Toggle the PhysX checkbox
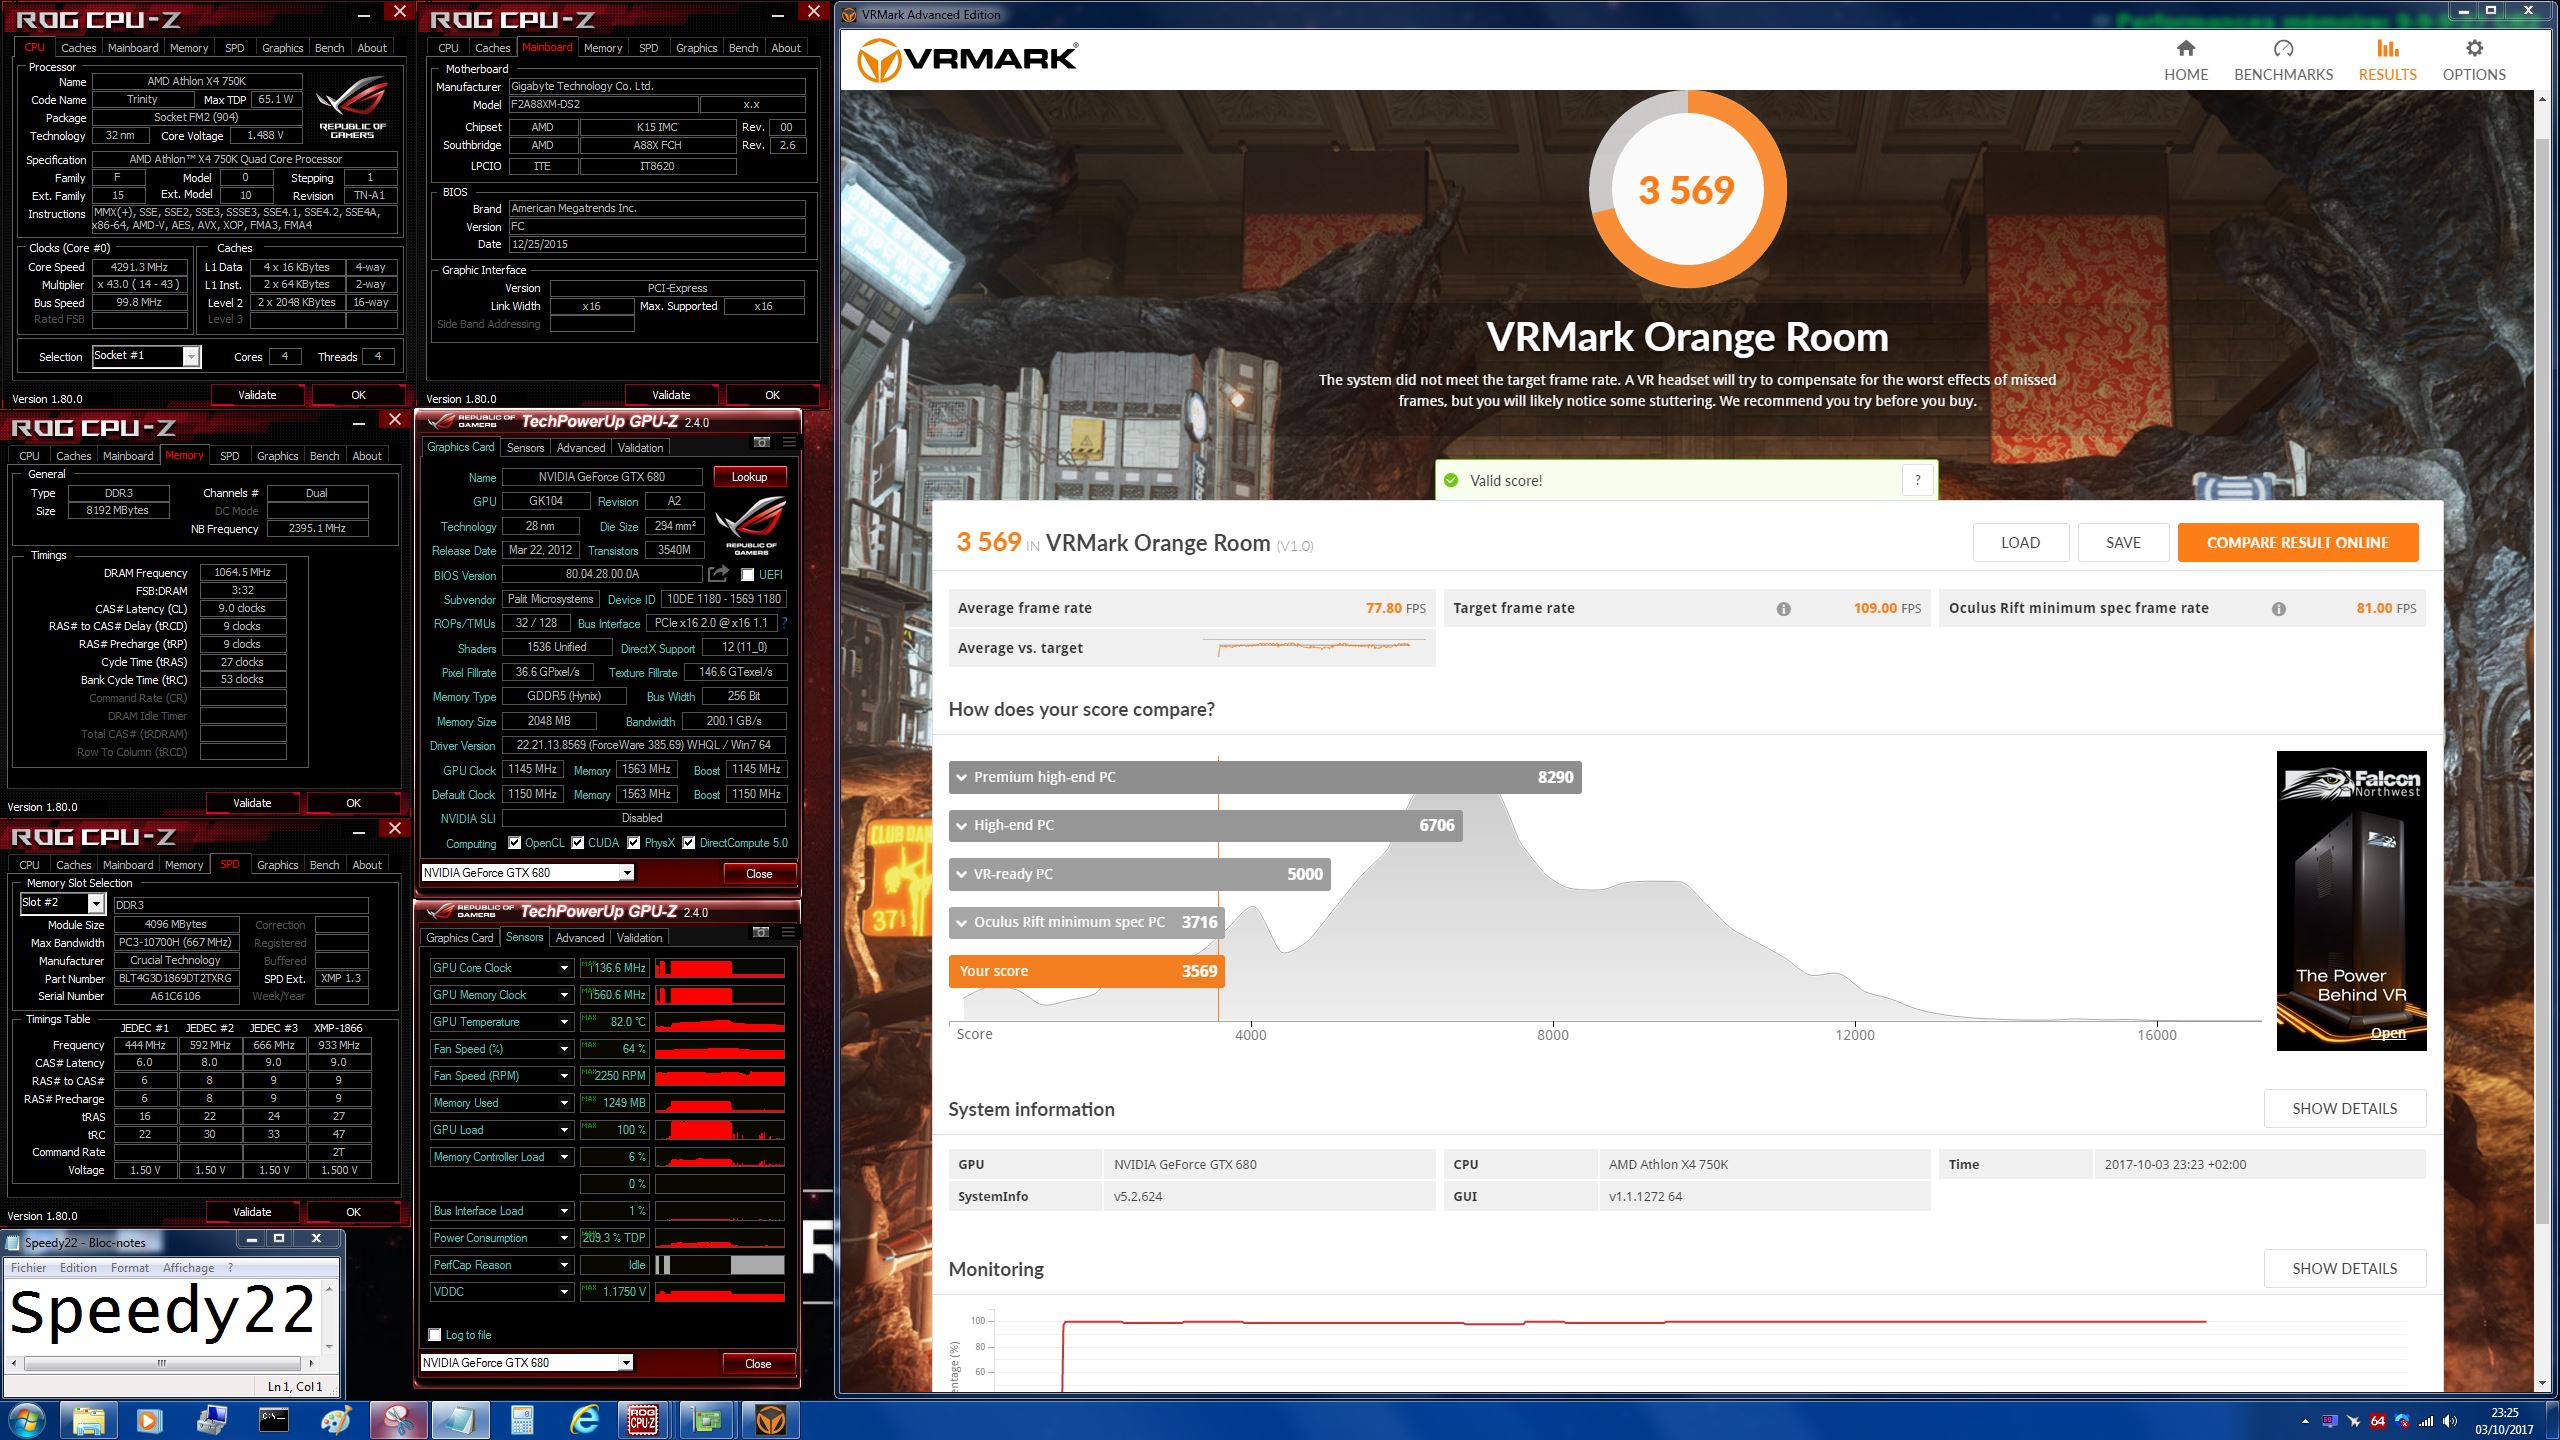The image size is (2560, 1440). 633,843
